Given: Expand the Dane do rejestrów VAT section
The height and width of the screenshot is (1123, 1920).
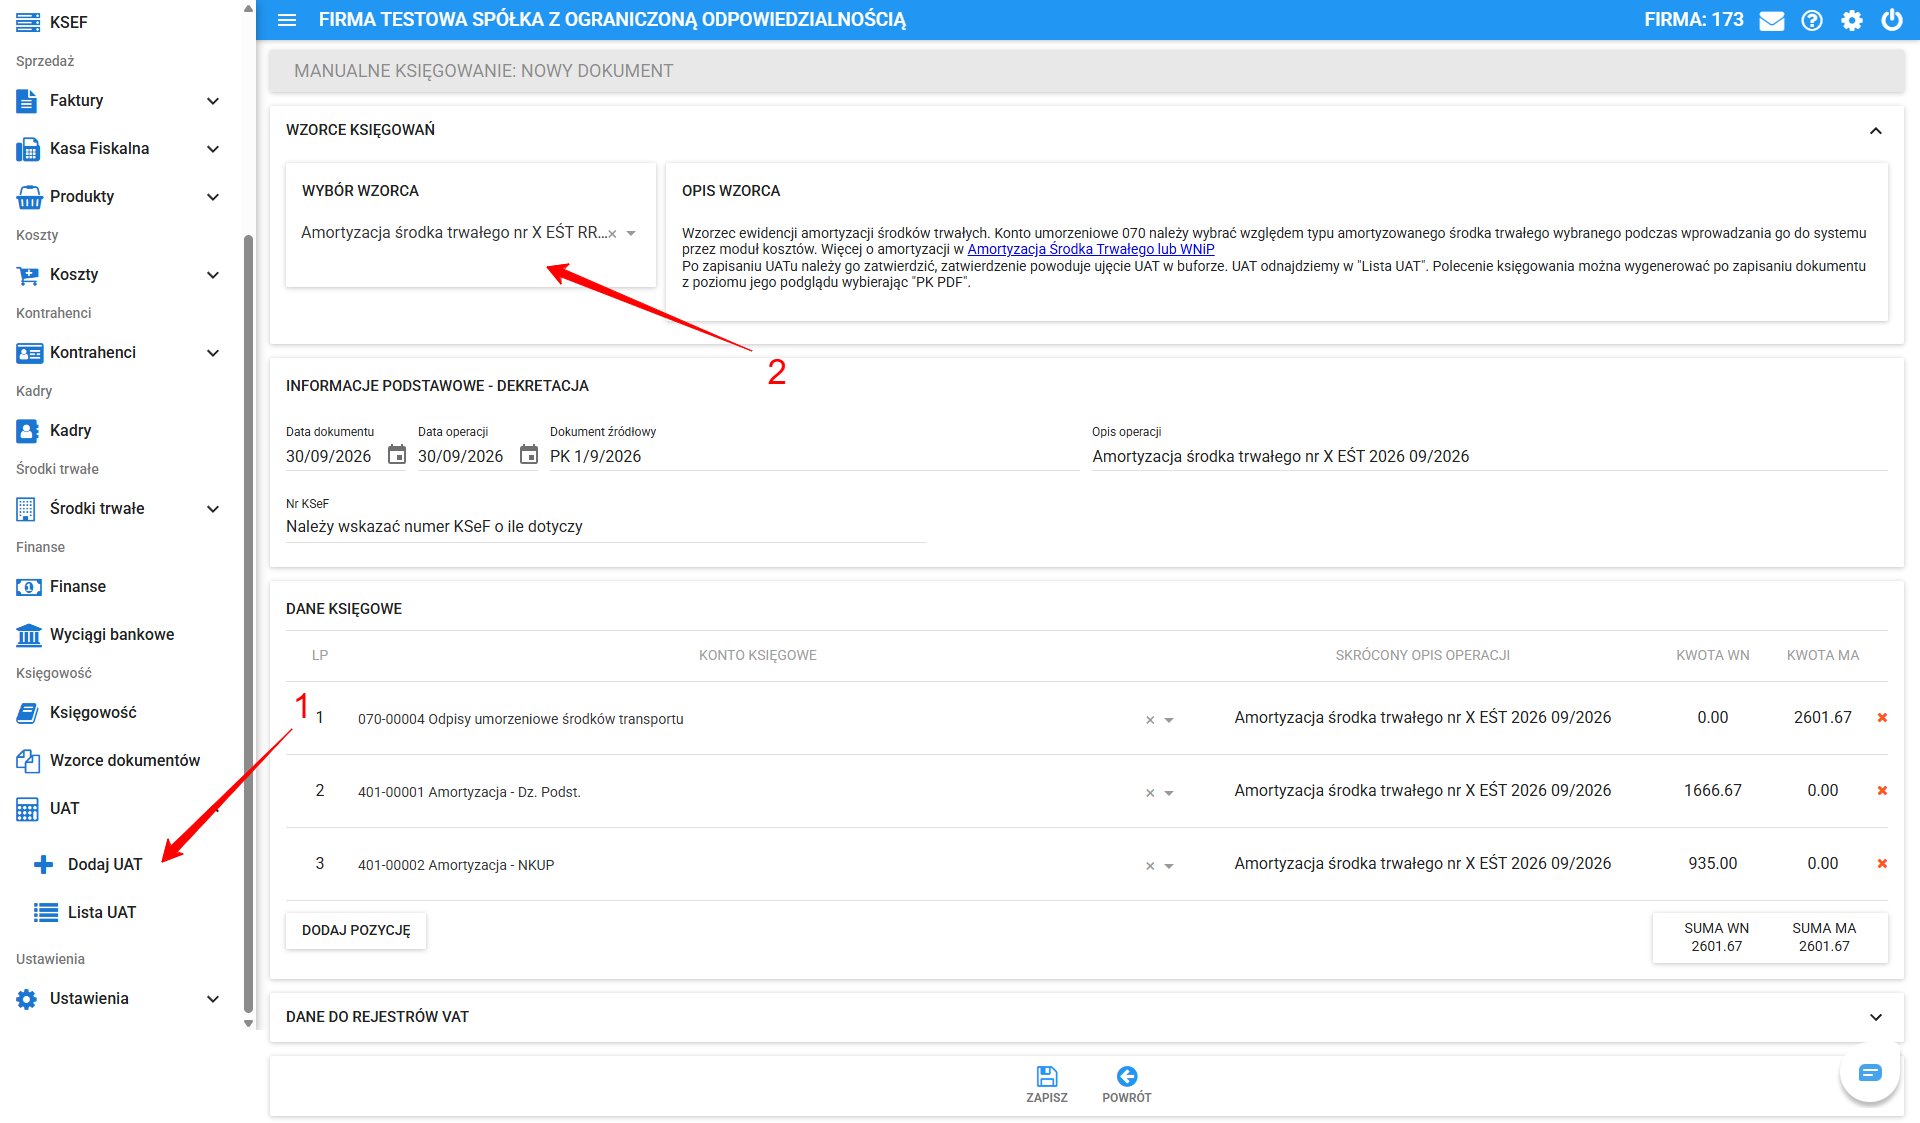Looking at the screenshot, I should point(1876,1017).
